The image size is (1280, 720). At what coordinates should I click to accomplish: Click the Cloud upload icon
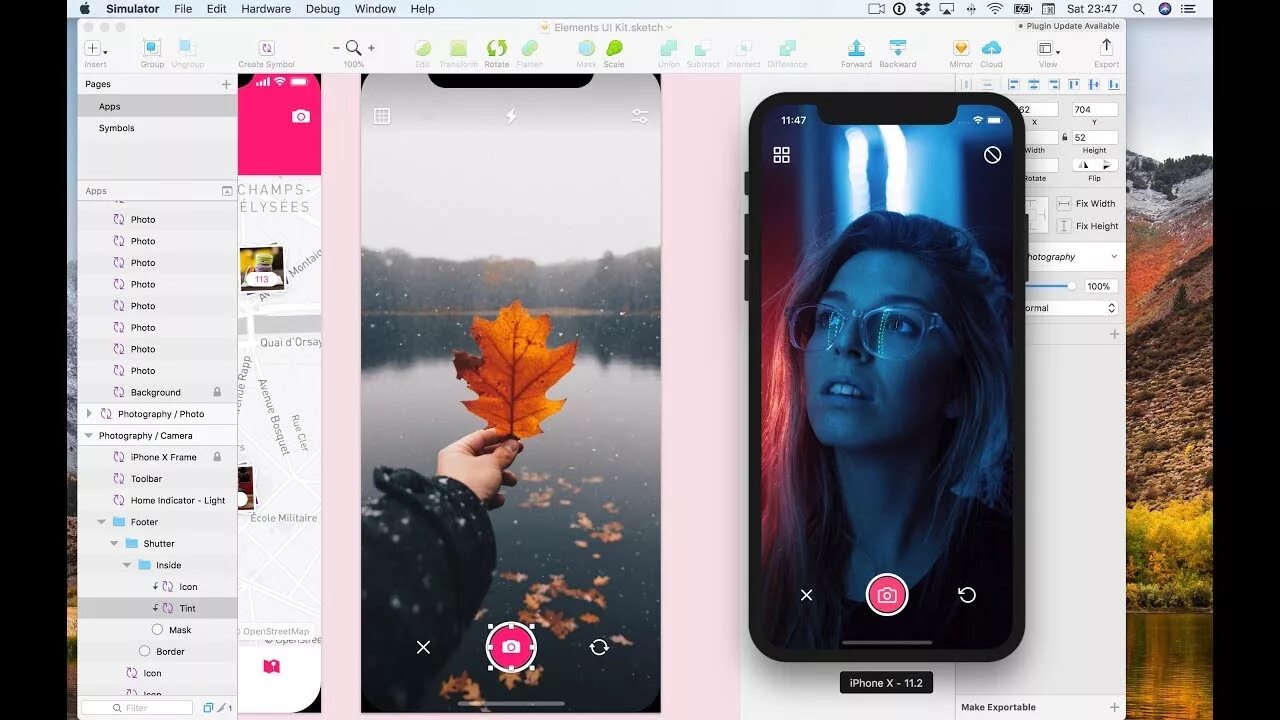click(x=991, y=48)
